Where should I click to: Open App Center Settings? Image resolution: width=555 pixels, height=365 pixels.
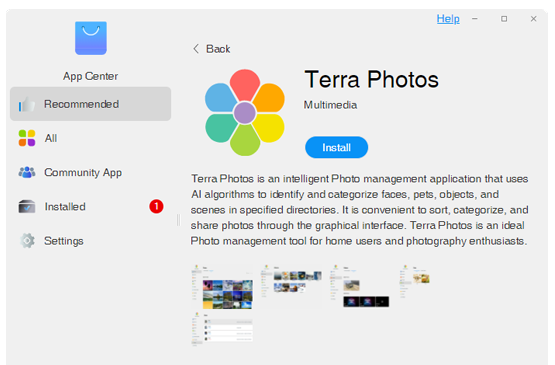click(91, 241)
